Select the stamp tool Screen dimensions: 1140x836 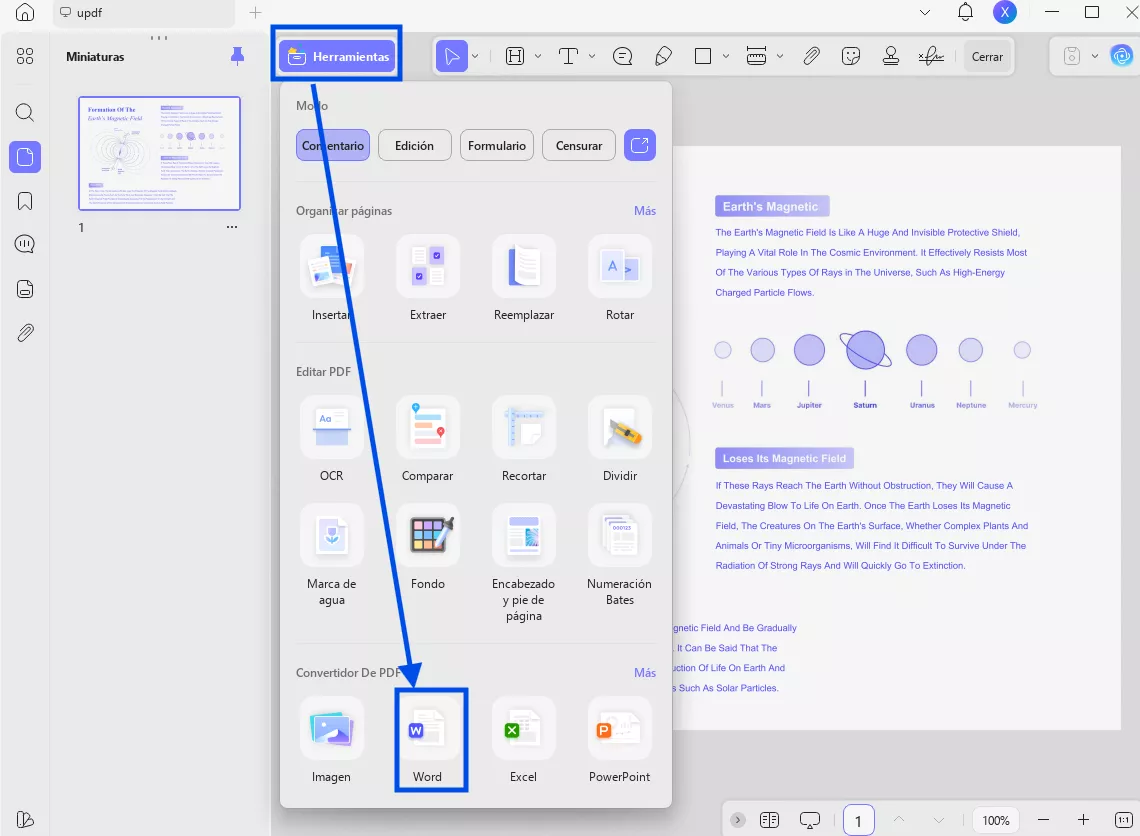click(x=891, y=56)
